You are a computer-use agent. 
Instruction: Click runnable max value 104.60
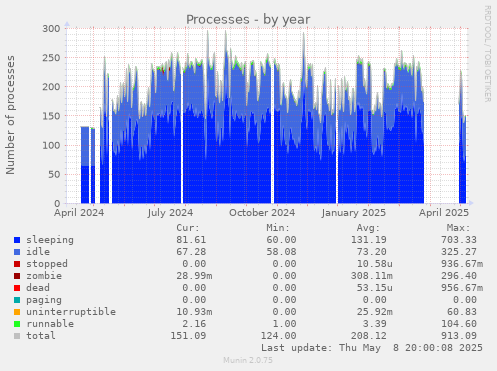(x=459, y=324)
